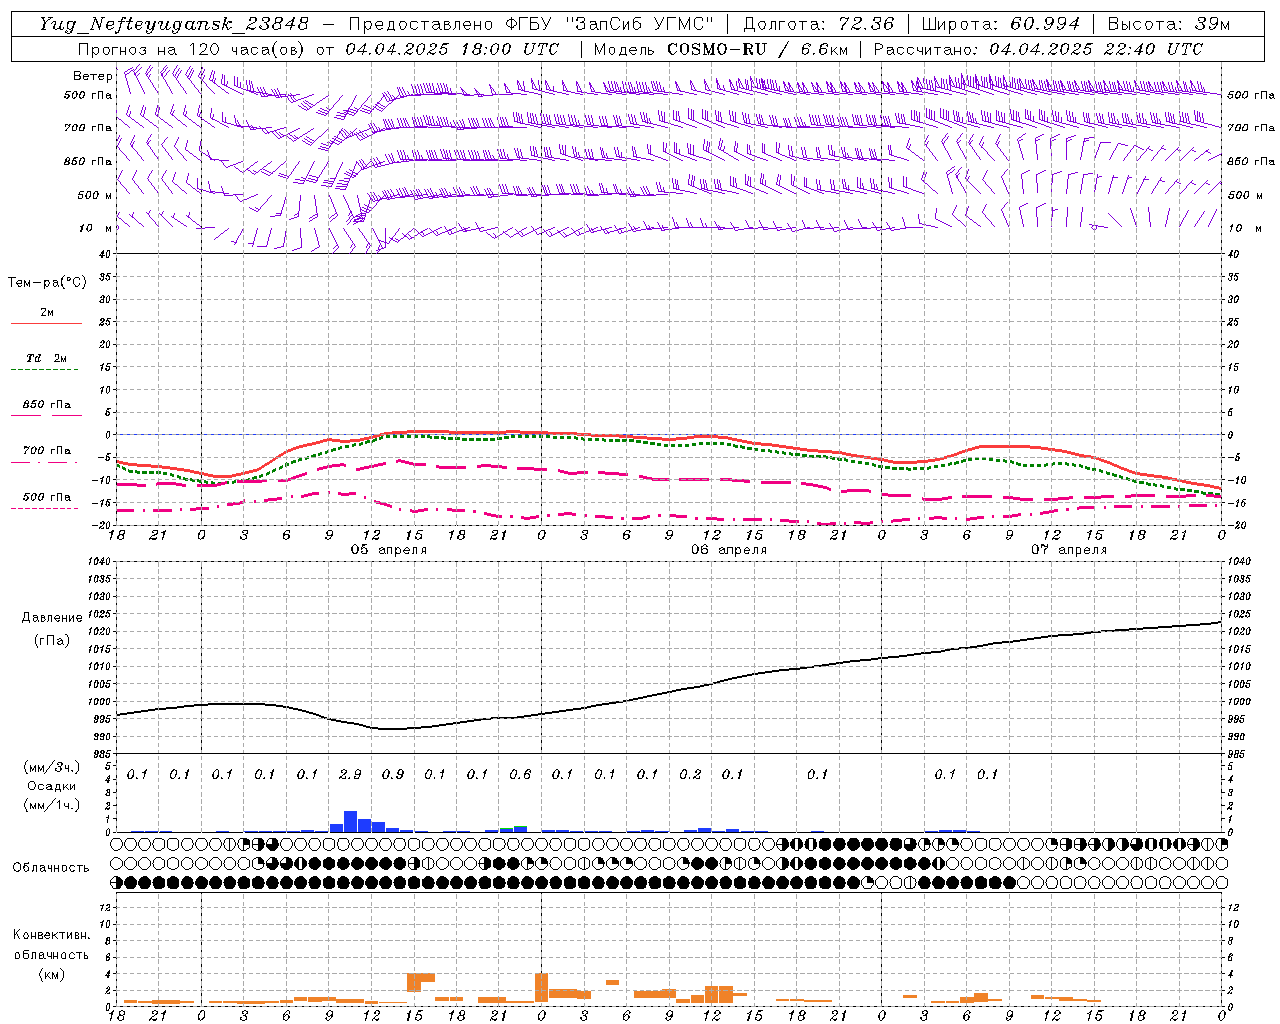Click the 'Td 2м' dew point legend entry
The width and height of the screenshot is (1280, 1024).
pyautogui.click(x=46, y=358)
